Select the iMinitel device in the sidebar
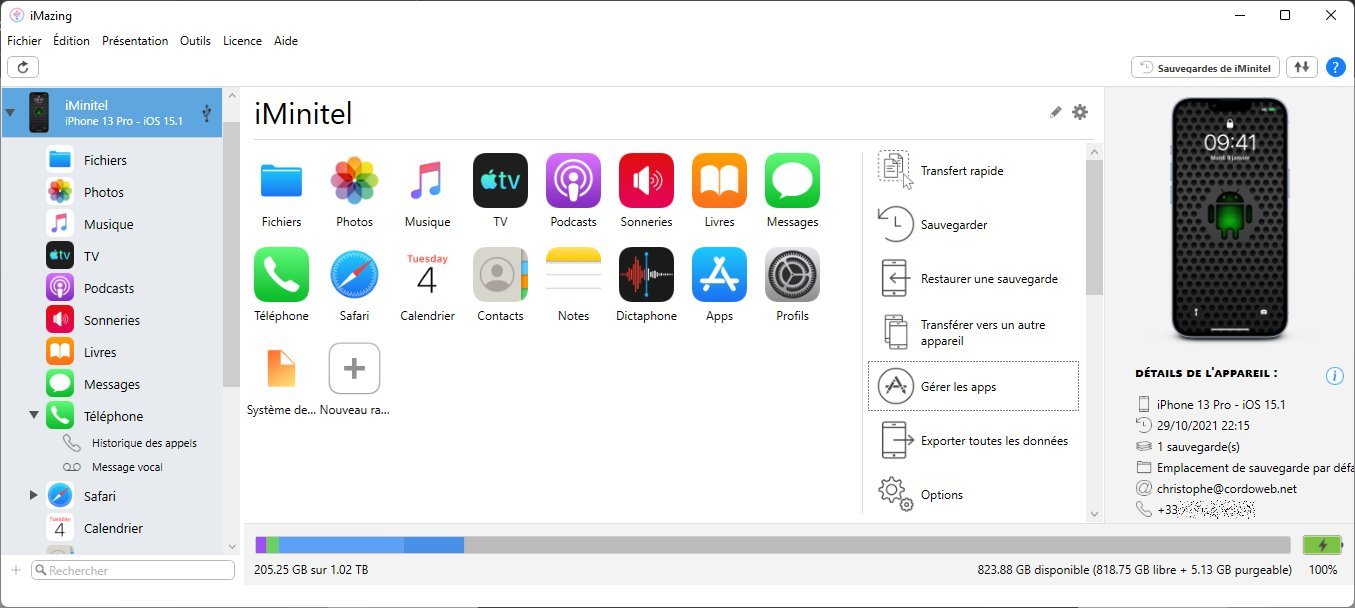Screen dimensions: 1355x608 point(112,113)
